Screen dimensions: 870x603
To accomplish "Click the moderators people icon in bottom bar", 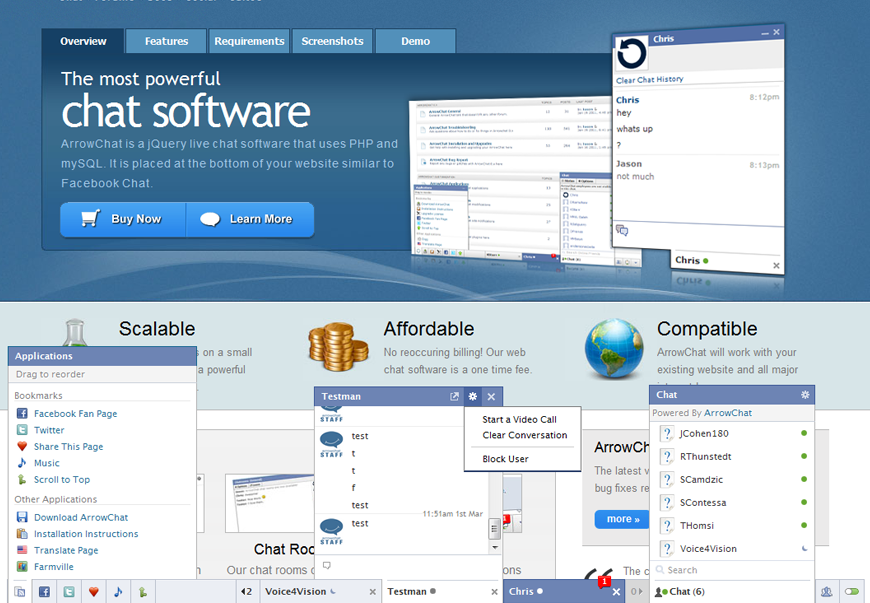I will pos(827,592).
